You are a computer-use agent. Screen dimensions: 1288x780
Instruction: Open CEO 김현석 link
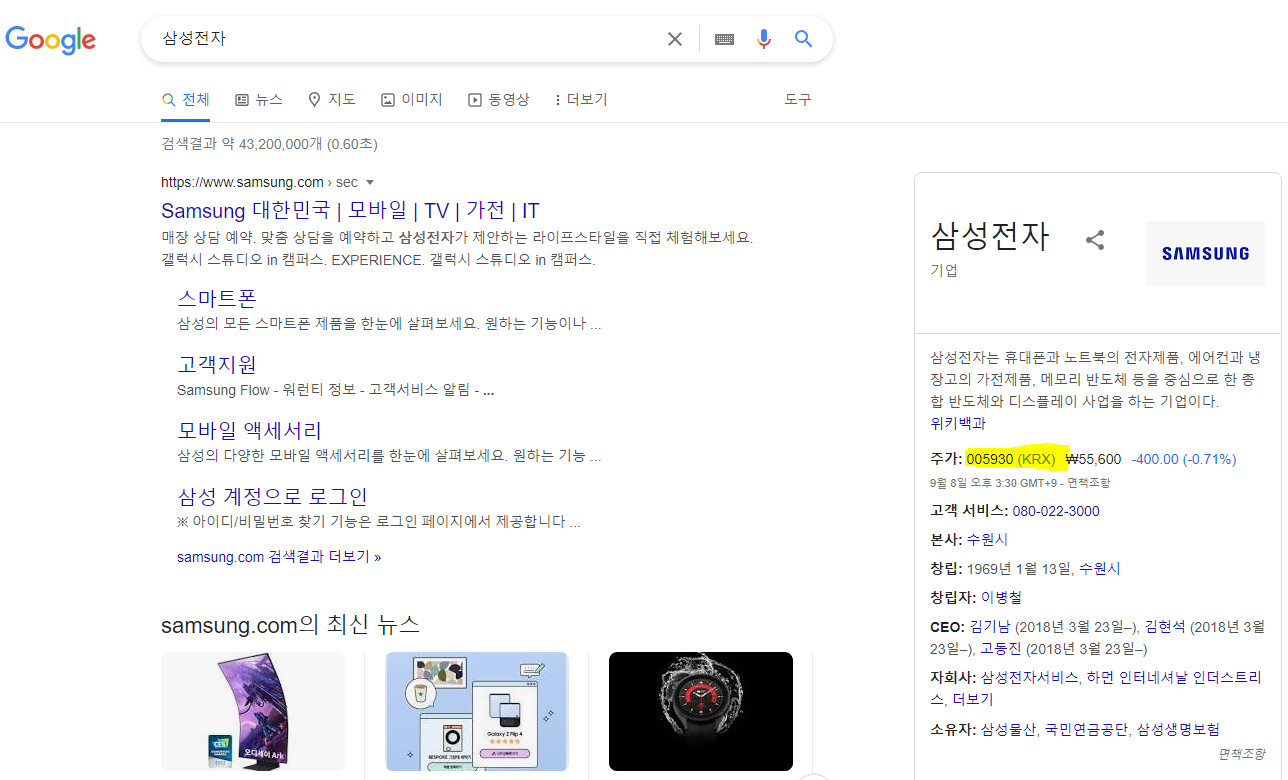coord(1165,627)
